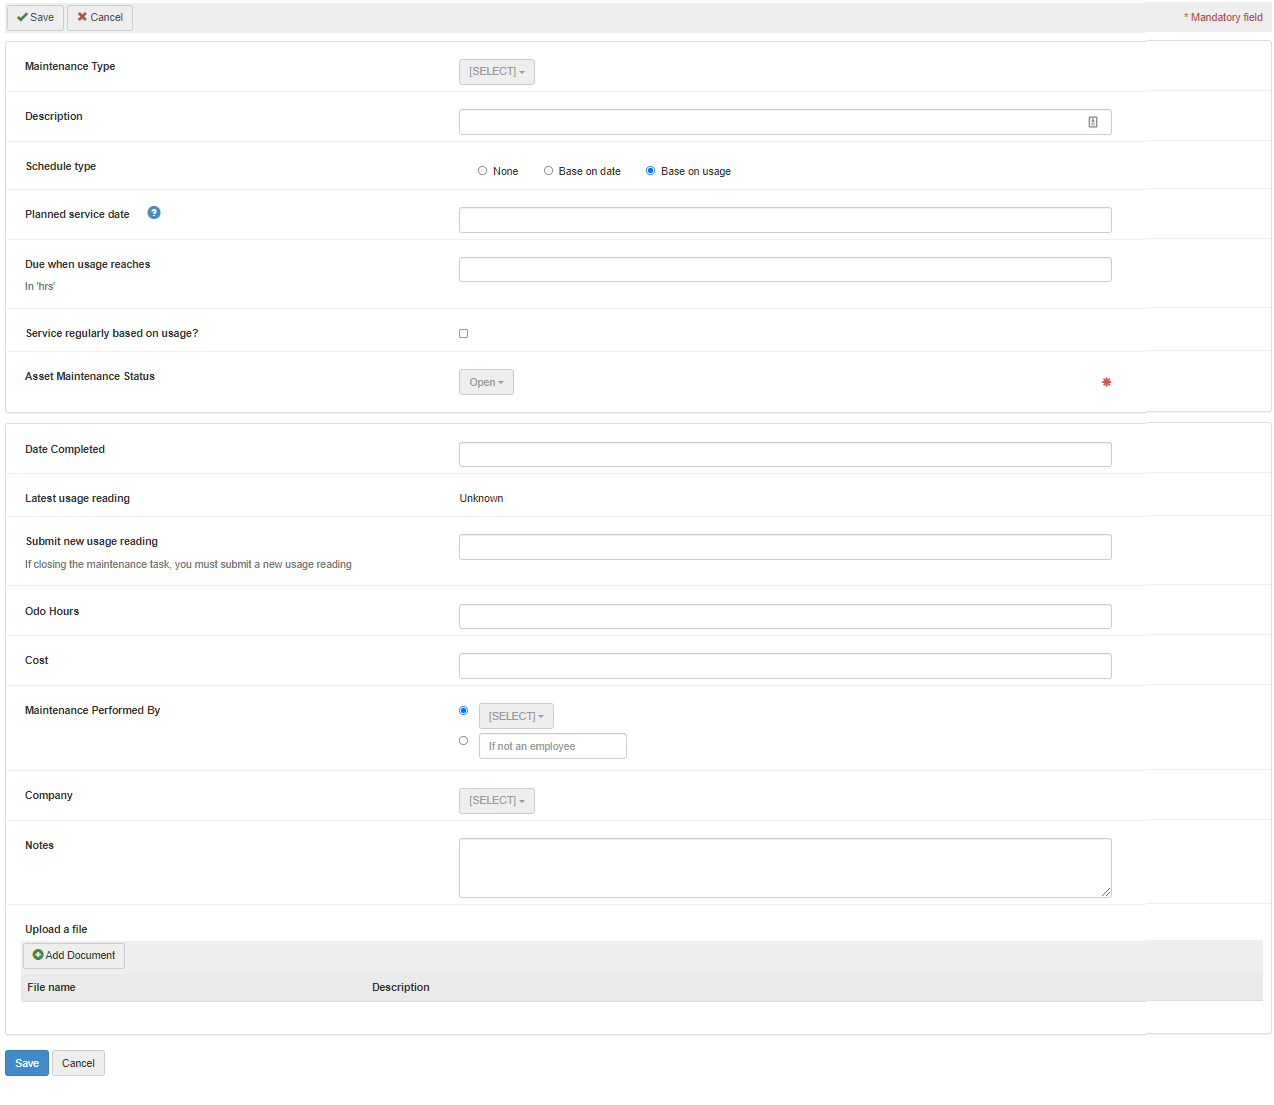Click the icon inside the Description field

(x=1092, y=122)
